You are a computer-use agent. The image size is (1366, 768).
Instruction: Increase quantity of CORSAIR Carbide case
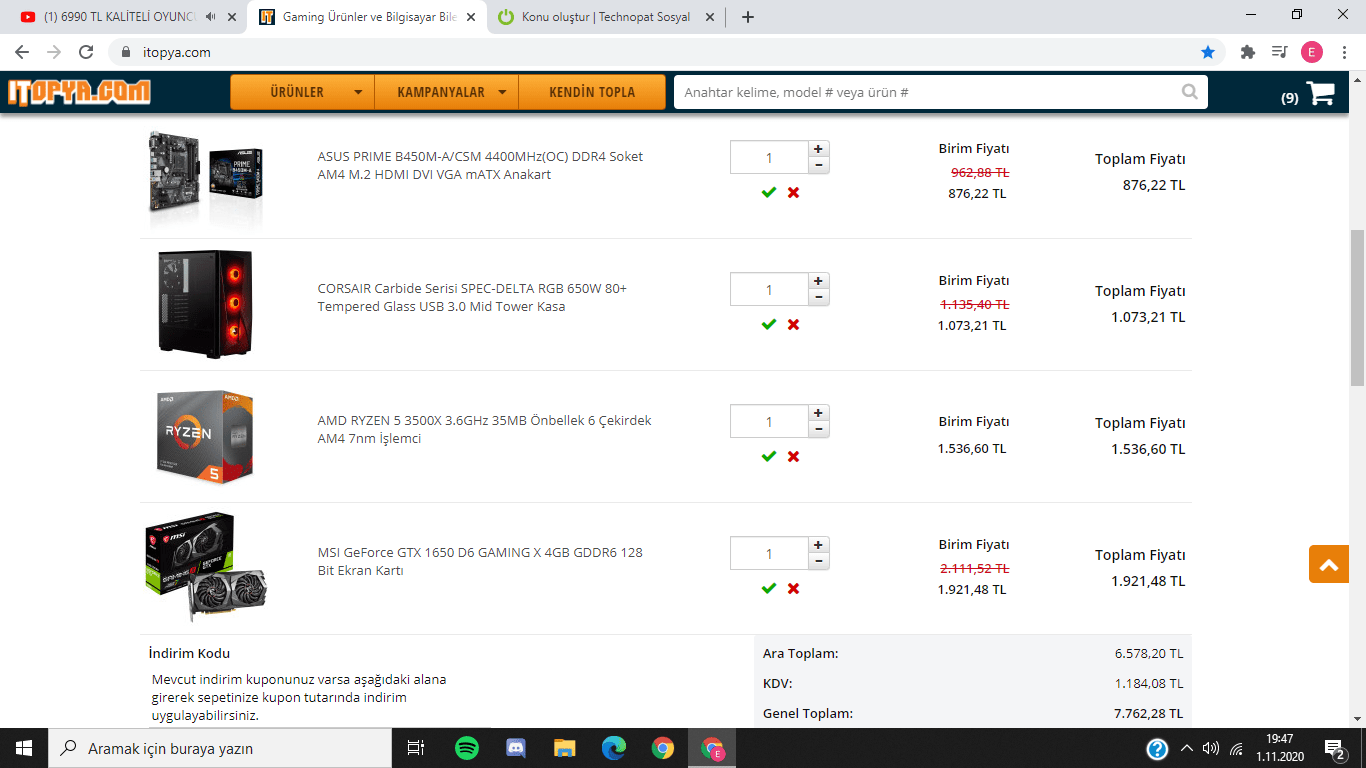pyautogui.click(x=818, y=281)
